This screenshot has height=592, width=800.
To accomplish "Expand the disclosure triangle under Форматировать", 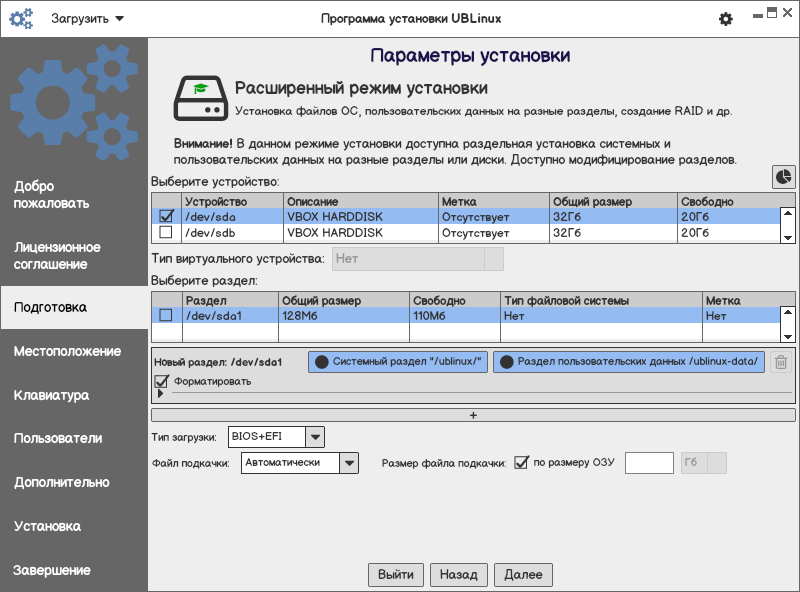I will pos(160,393).
